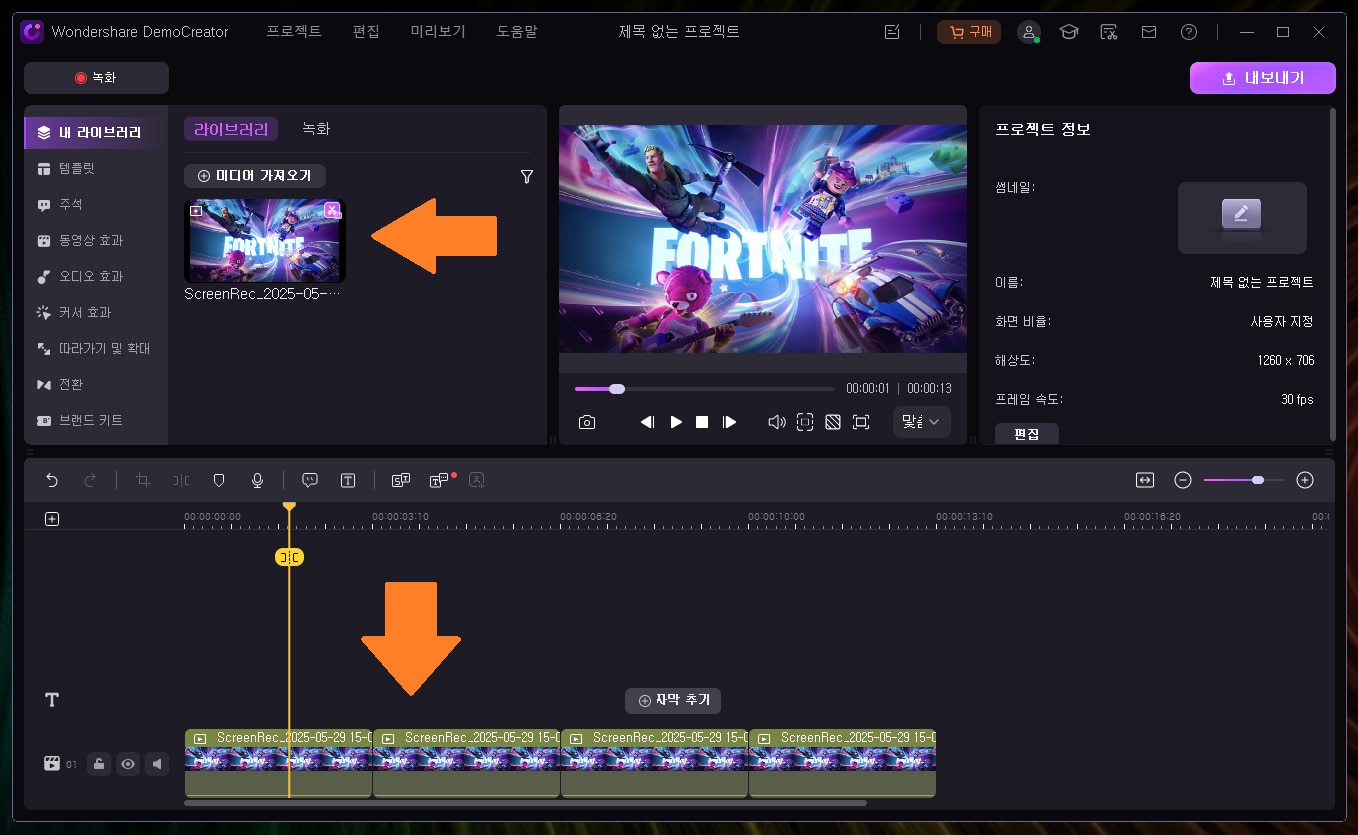The image size is (1358, 835).
Task: Play the preview video
Action: (676, 422)
